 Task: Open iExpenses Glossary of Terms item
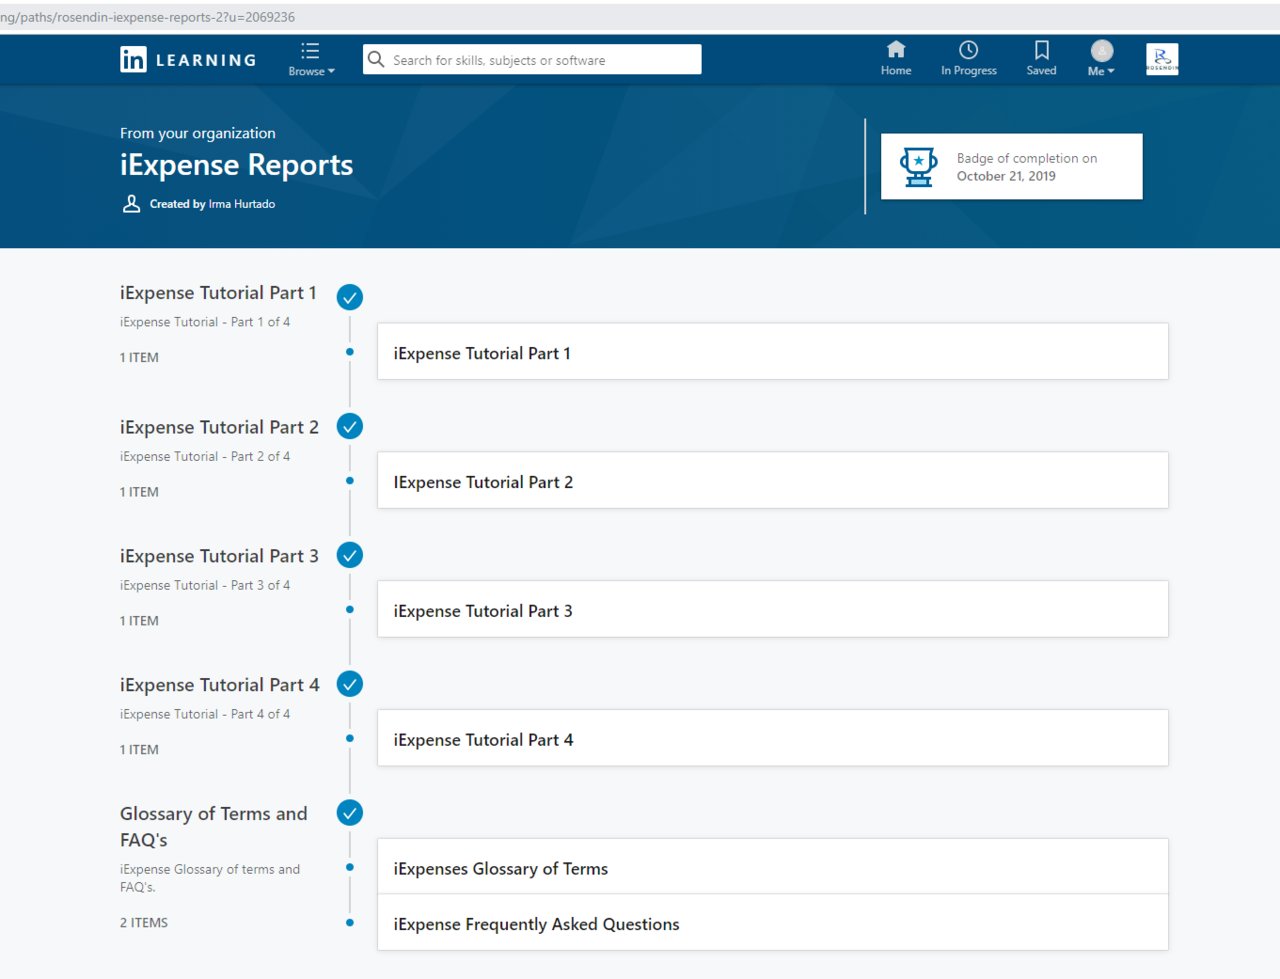pyautogui.click(x=772, y=866)
